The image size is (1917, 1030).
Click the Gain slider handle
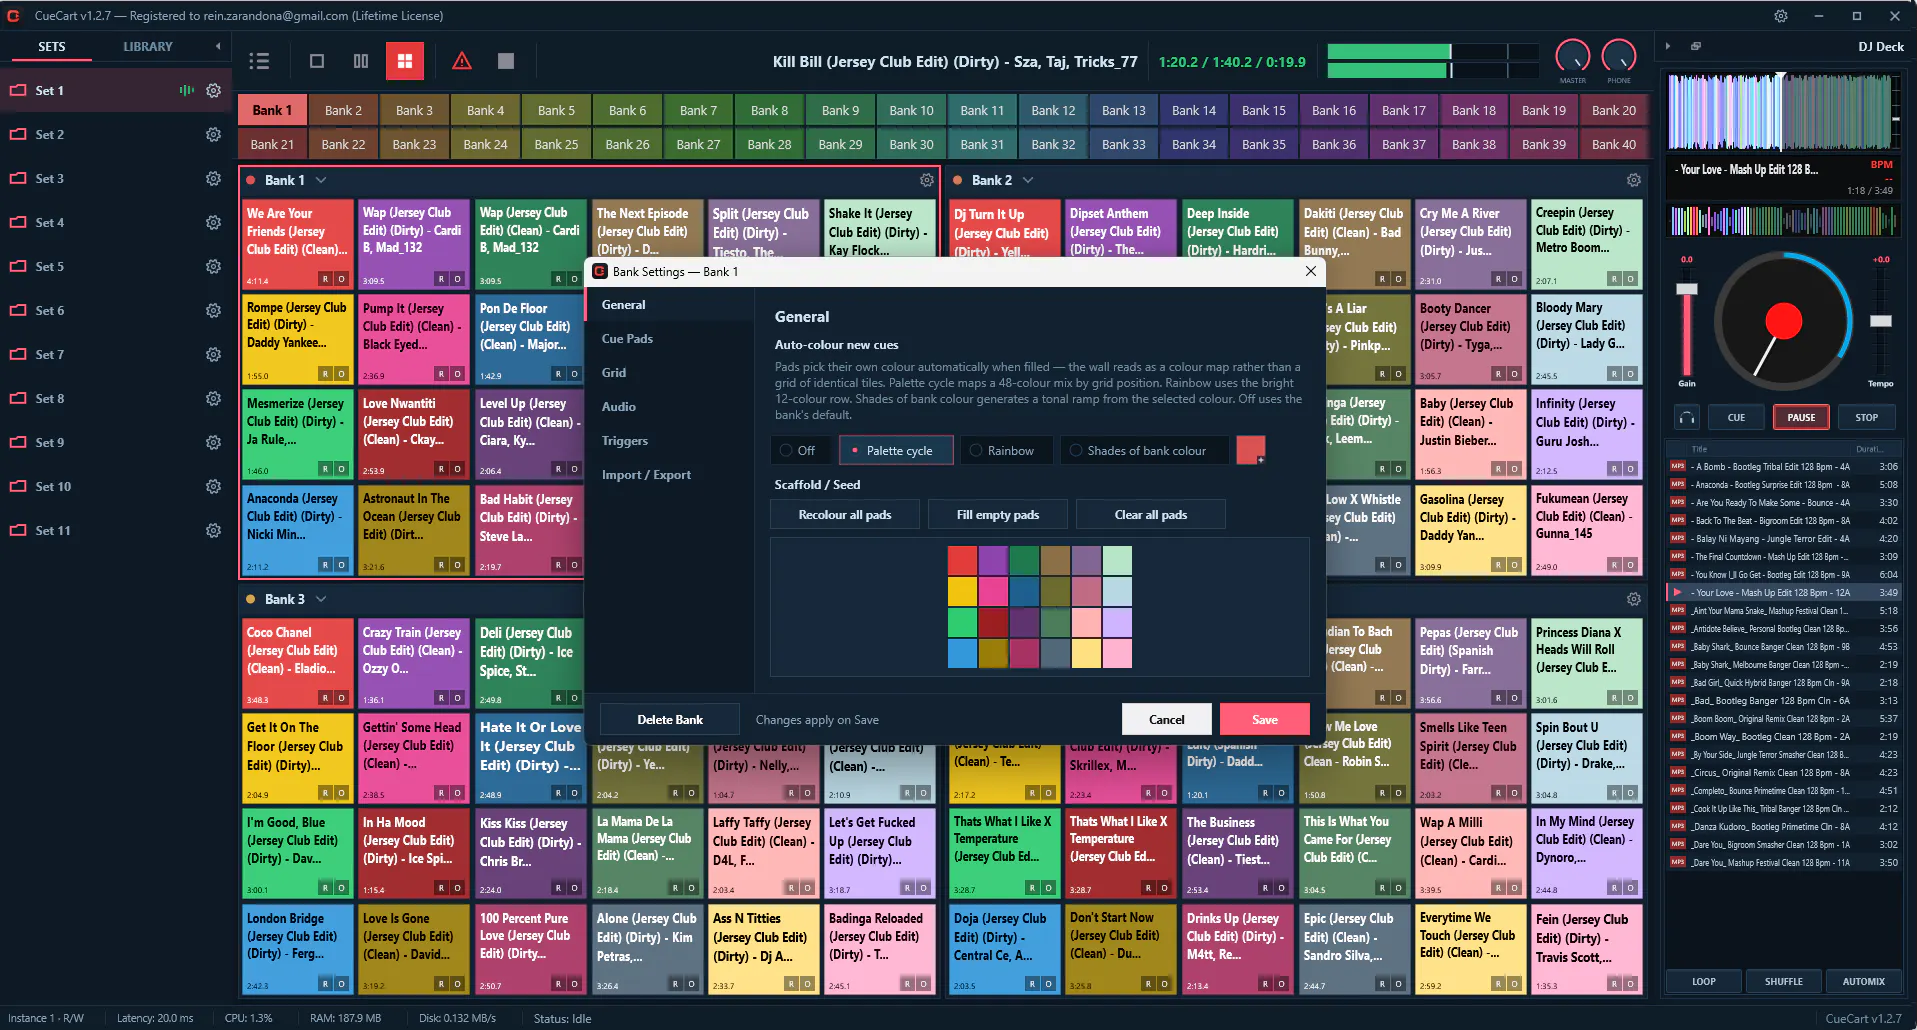coord(1687,289)
